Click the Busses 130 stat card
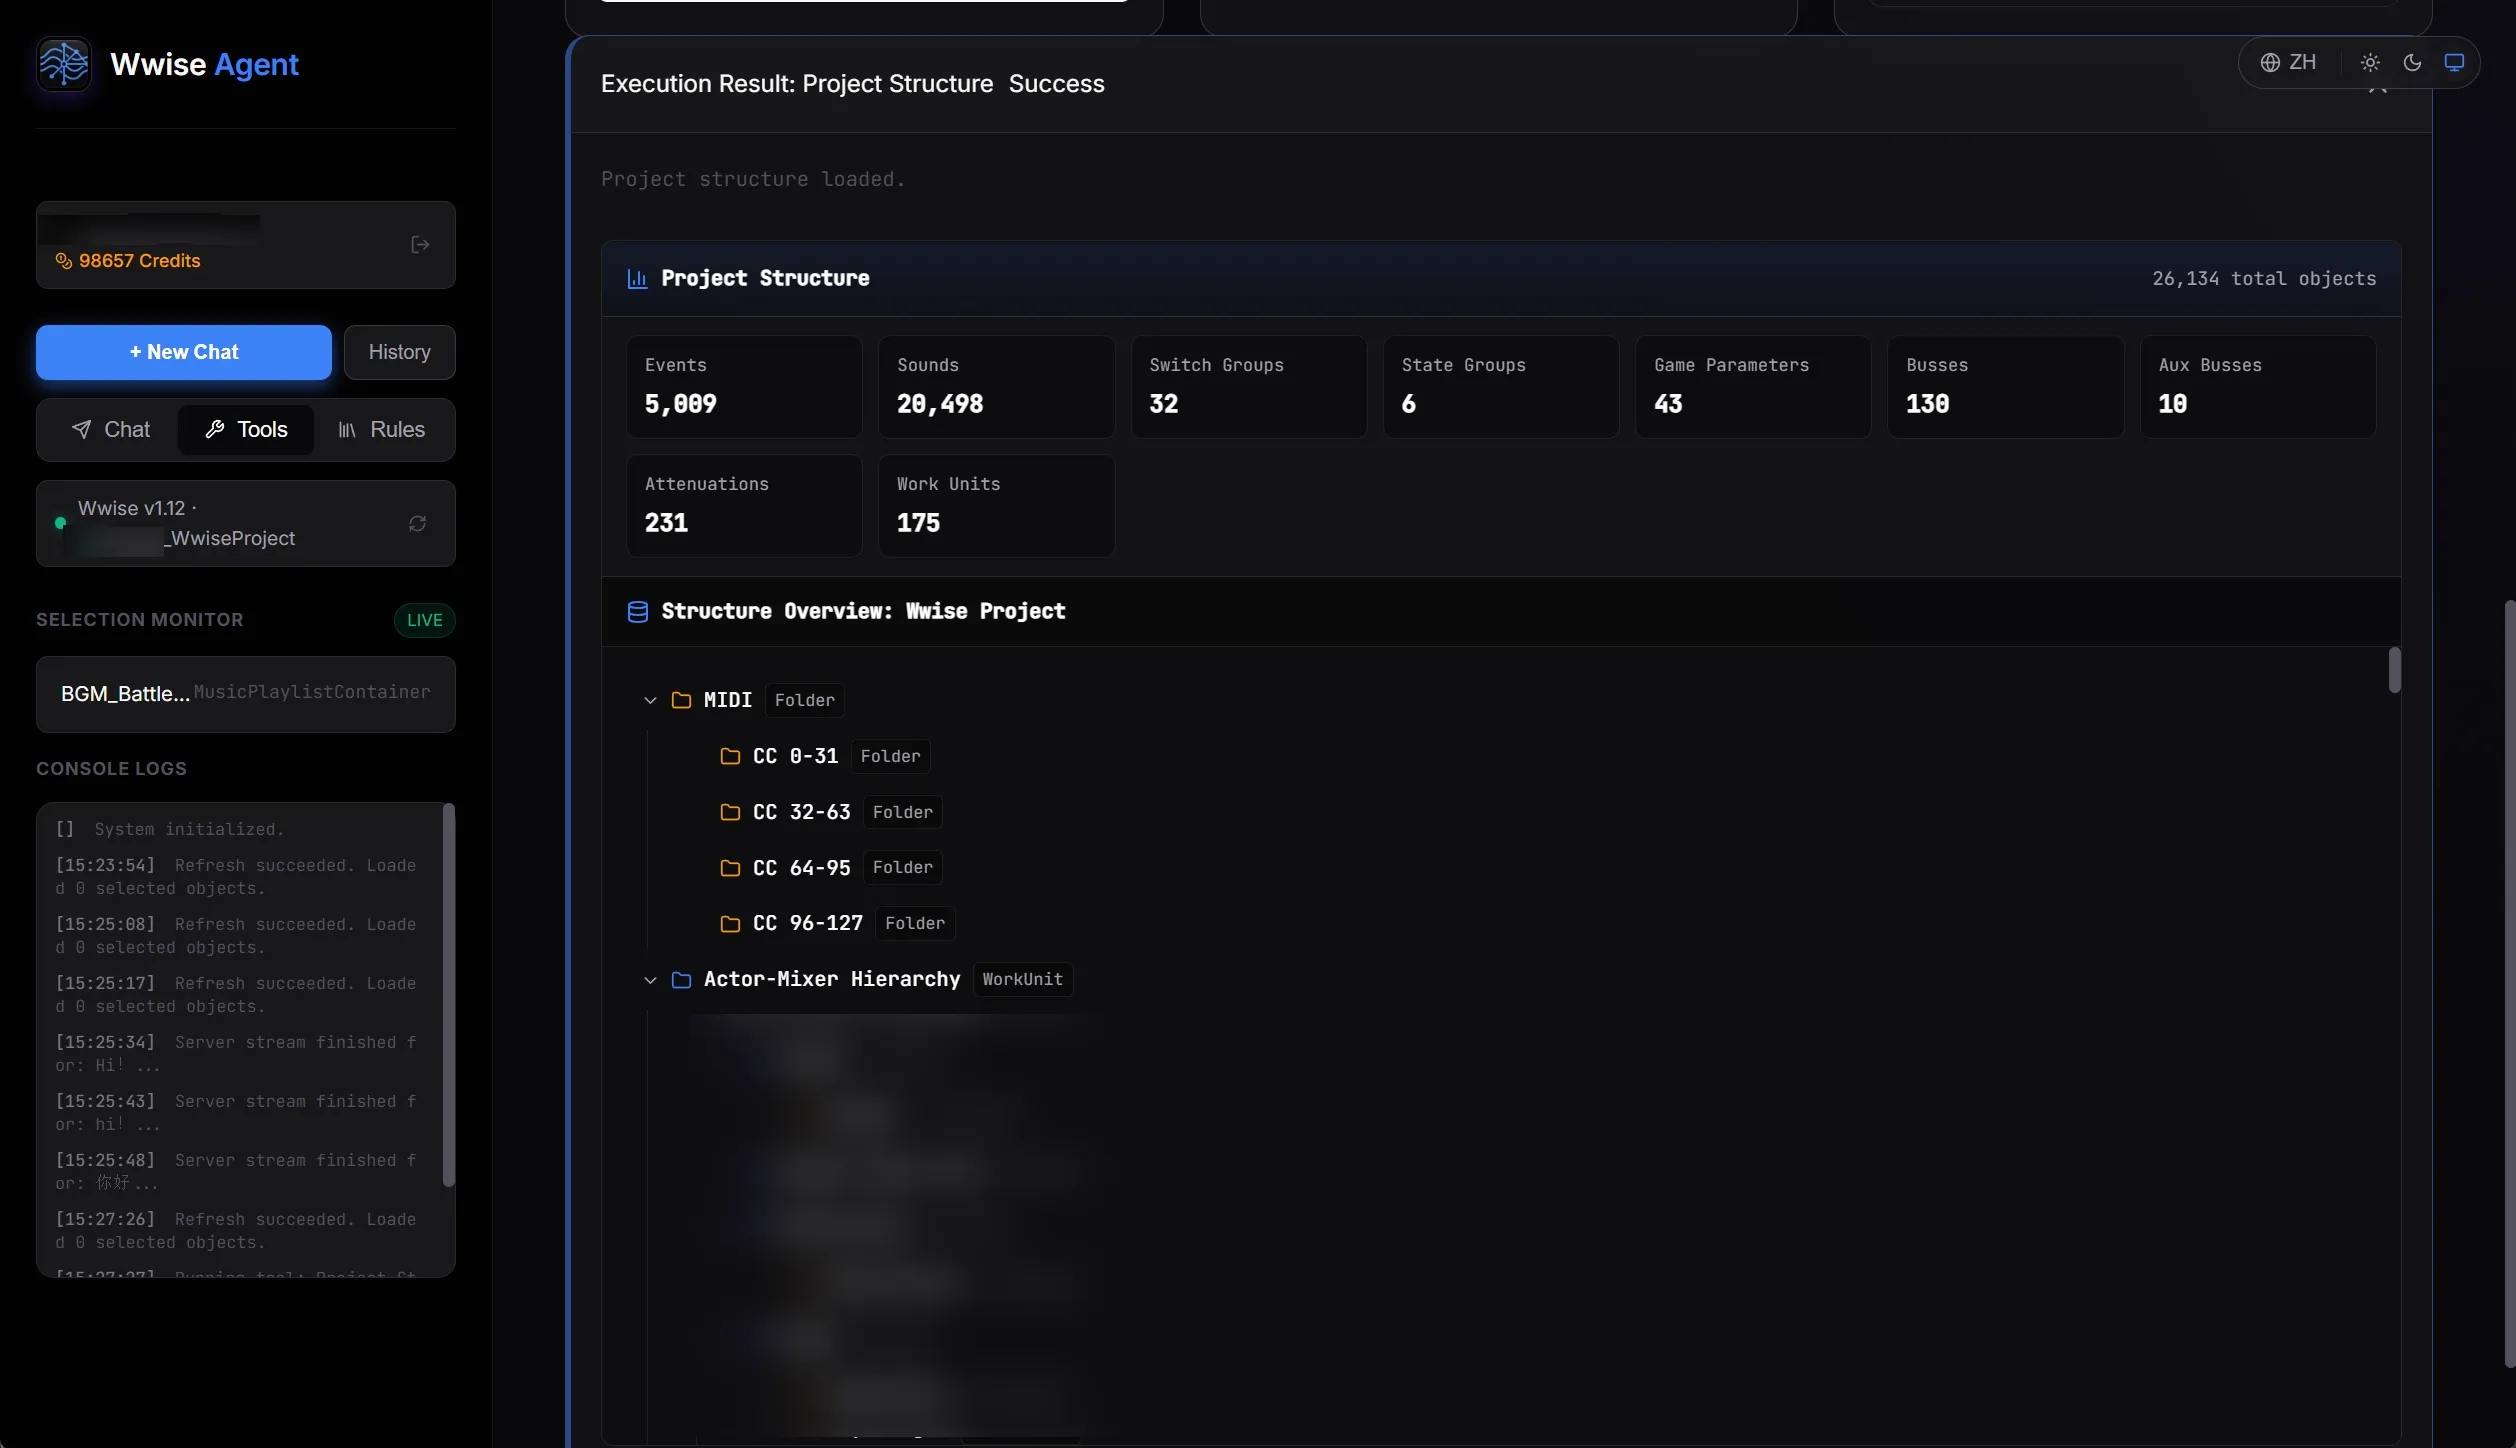2516x1448 pixels. coord(2005,386)
